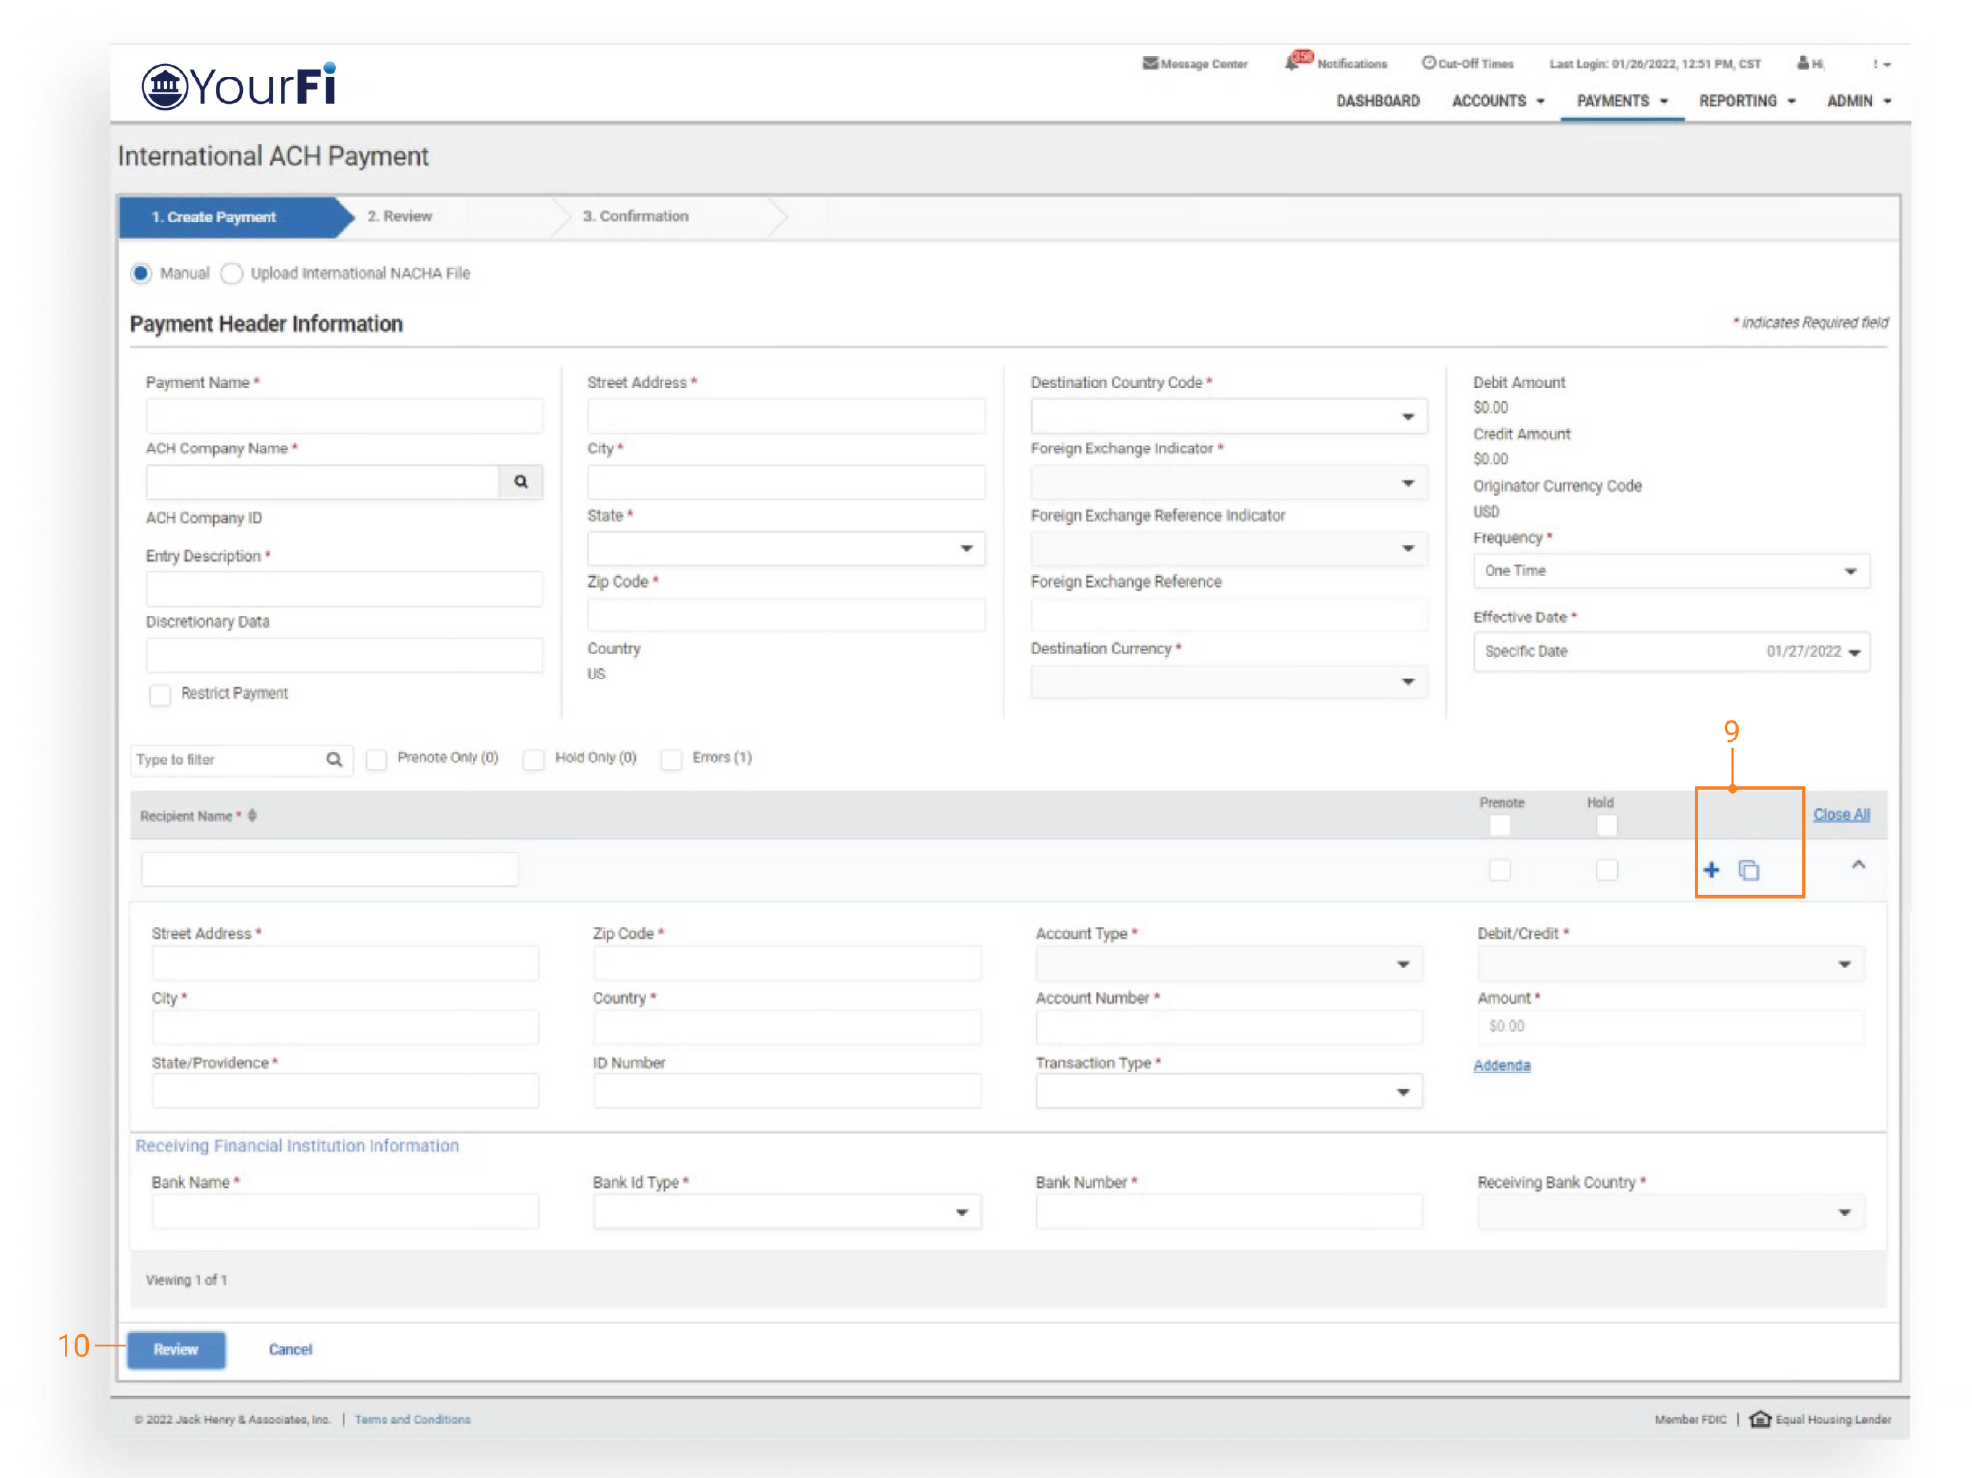Open the Destination Country Code dropdown

[x=1228, y=416]
